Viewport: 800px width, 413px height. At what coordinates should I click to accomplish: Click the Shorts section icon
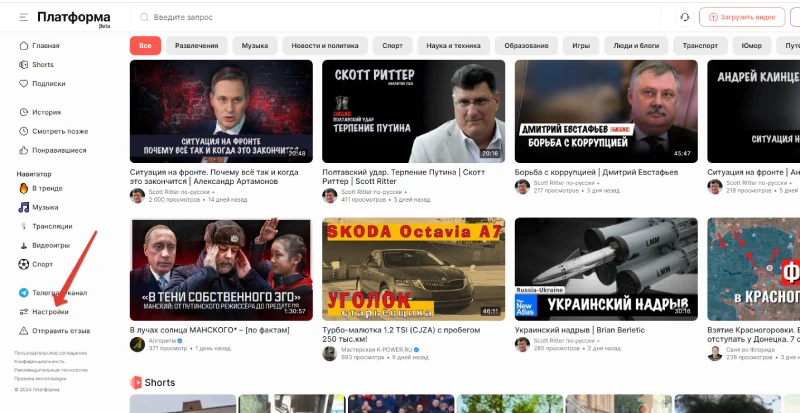(136, 382)
